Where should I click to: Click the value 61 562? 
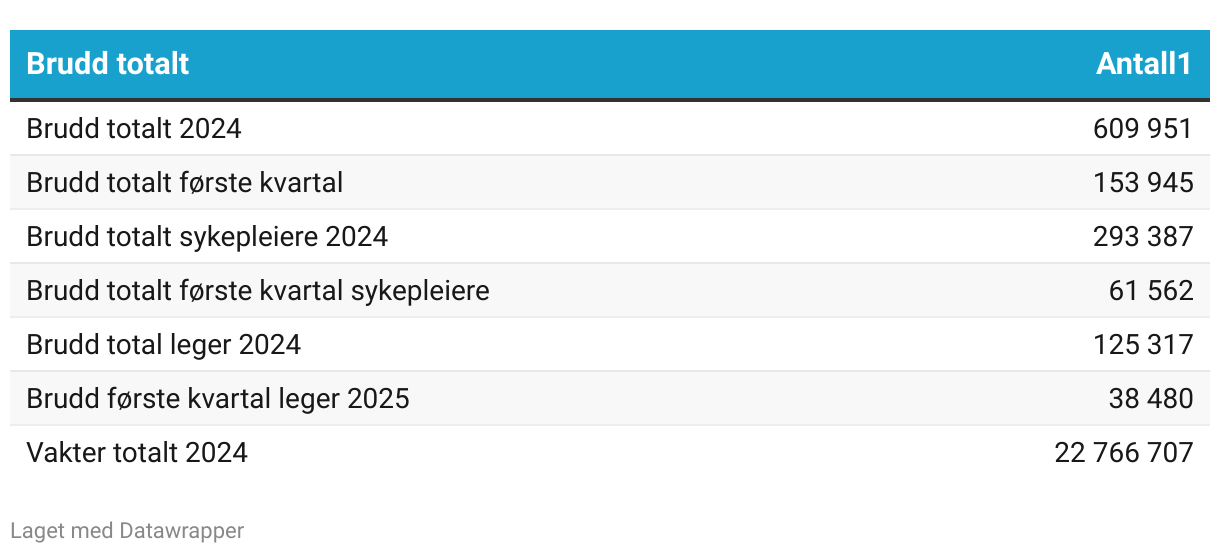click(1151, 291)
